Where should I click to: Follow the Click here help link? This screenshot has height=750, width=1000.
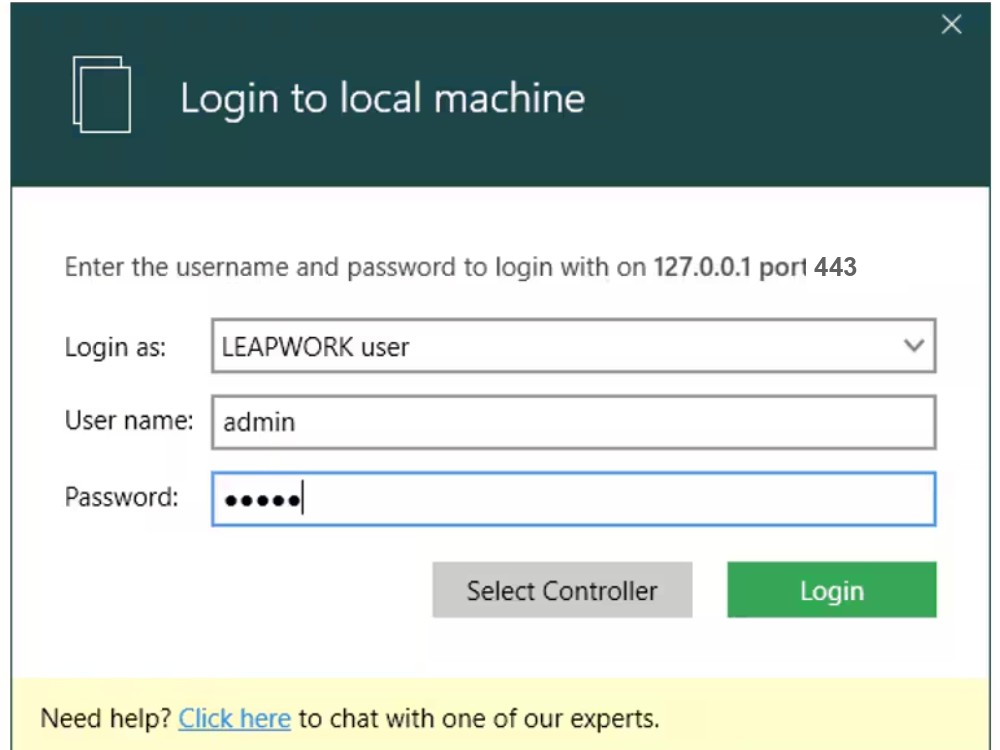[x=234, y=719]
